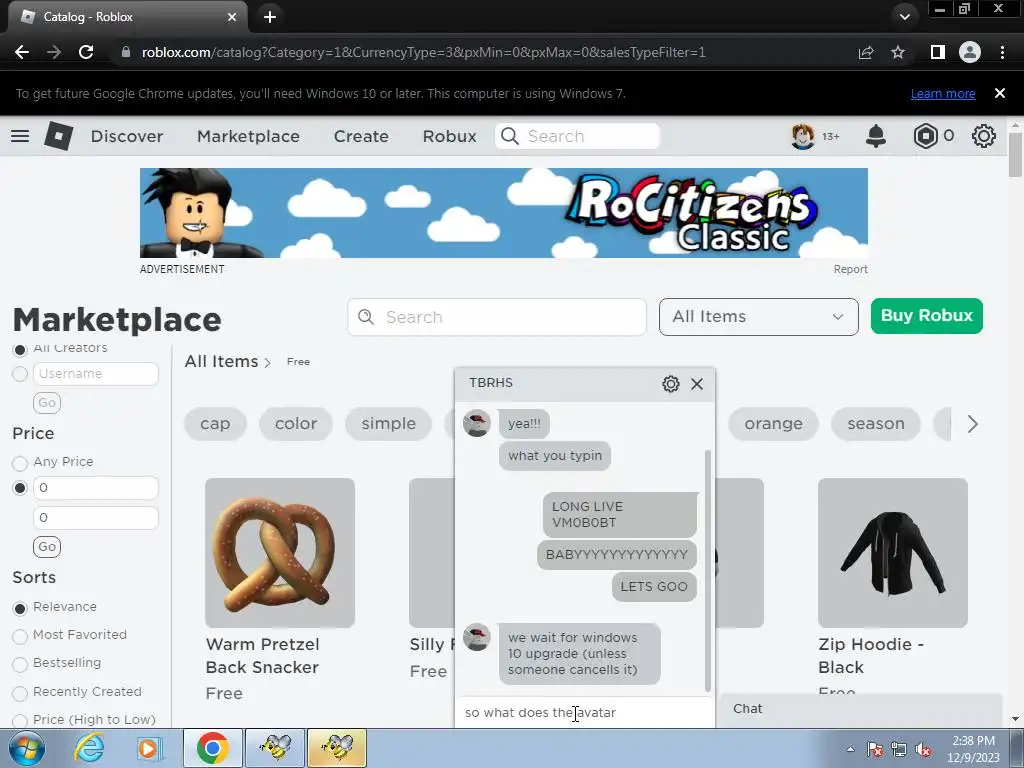Show hidden system tray icons
This screenshot has height=768, width=1024.
tap(850, 749)
